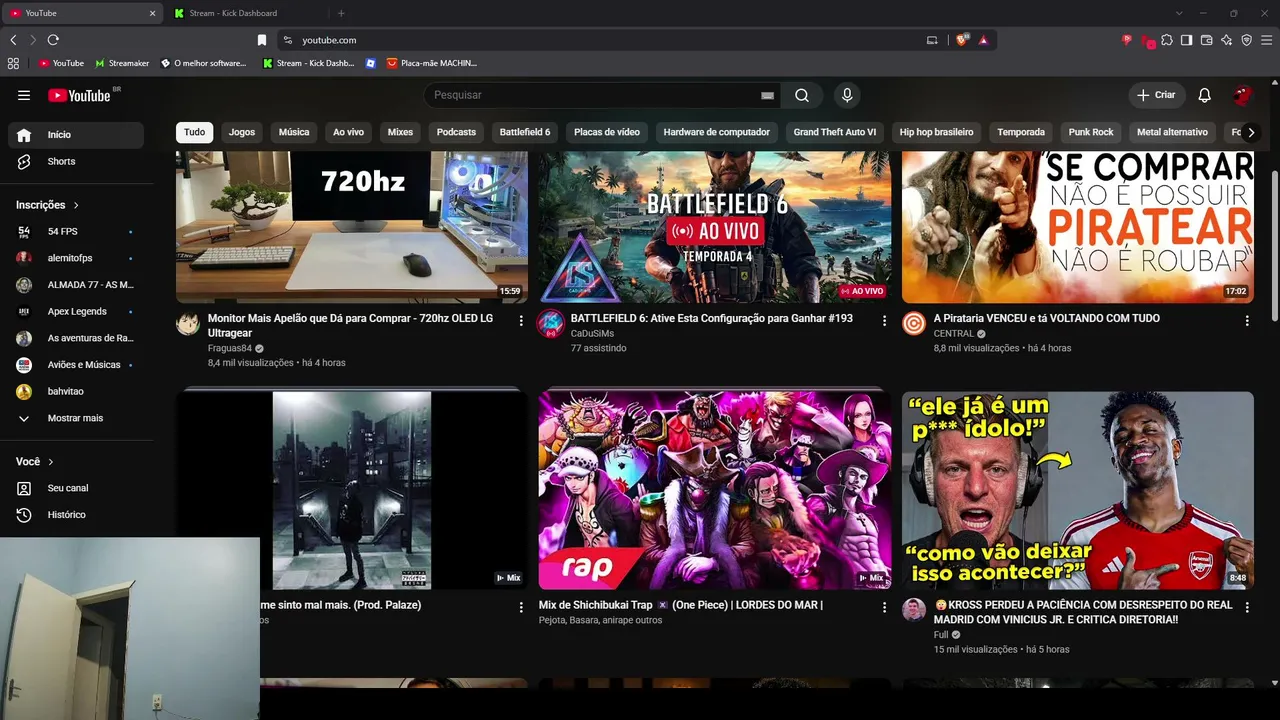Open options for KROSS PERDEU A PACIÊNCIA video
Image resolution: width=1280 pixels, height=720 pixels.
[1247, 607]
